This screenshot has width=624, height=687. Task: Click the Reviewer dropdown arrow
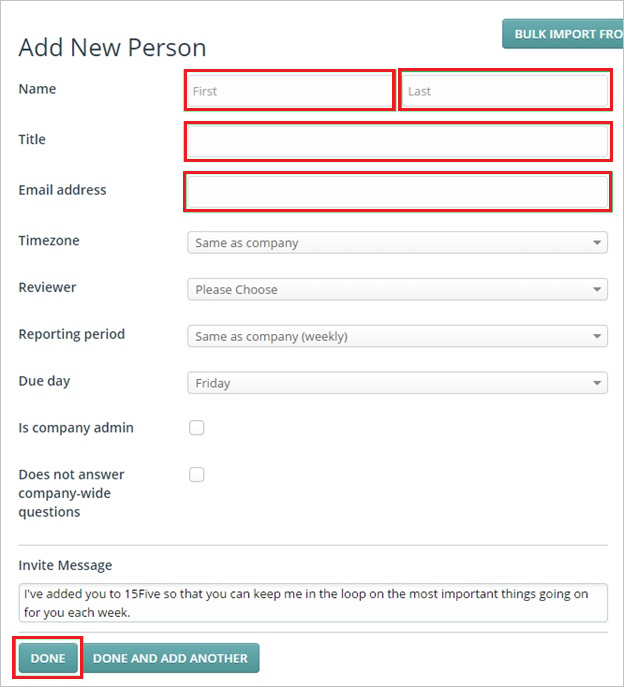click(x=597, y=289)
